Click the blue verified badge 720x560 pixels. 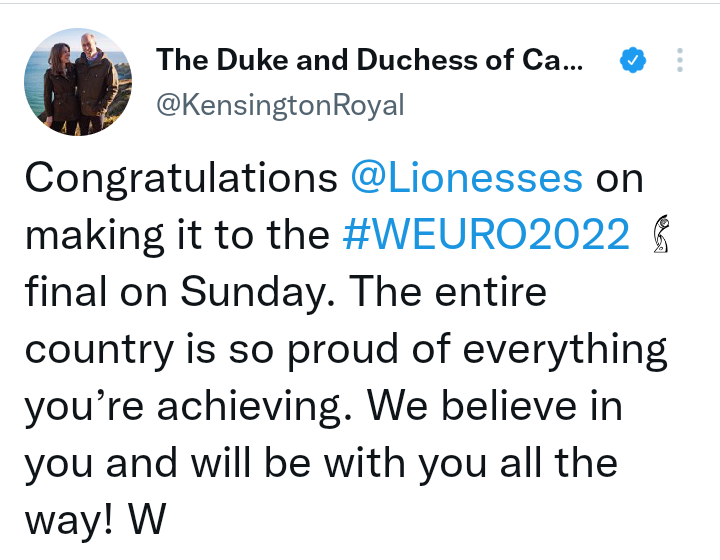[631, 61]
